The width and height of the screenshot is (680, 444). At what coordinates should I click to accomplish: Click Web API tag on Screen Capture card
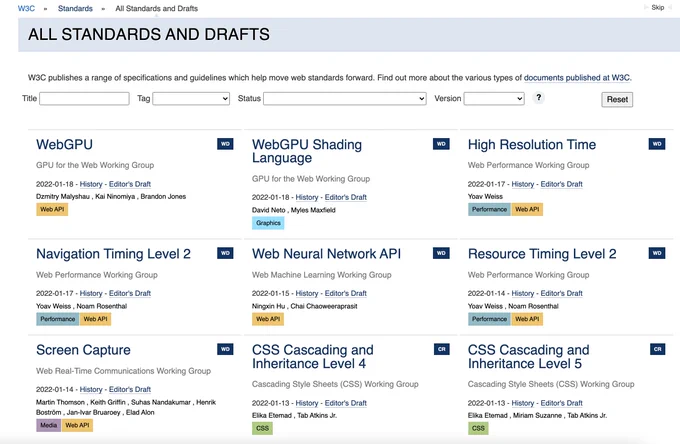click(77, 425)
